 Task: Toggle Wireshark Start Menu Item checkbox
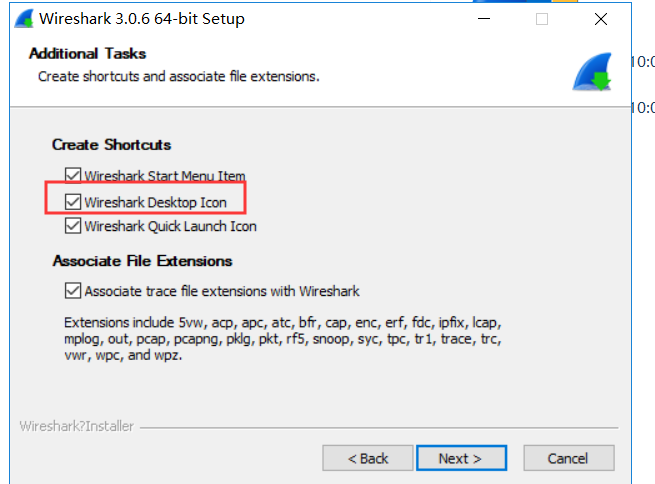[x=72, y=176]
